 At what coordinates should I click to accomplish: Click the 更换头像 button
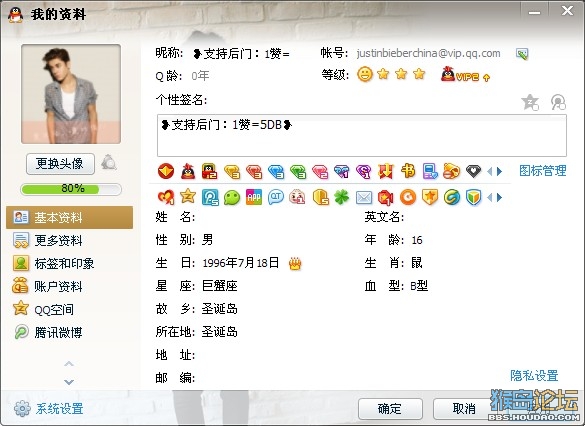(x=60, y=163)
